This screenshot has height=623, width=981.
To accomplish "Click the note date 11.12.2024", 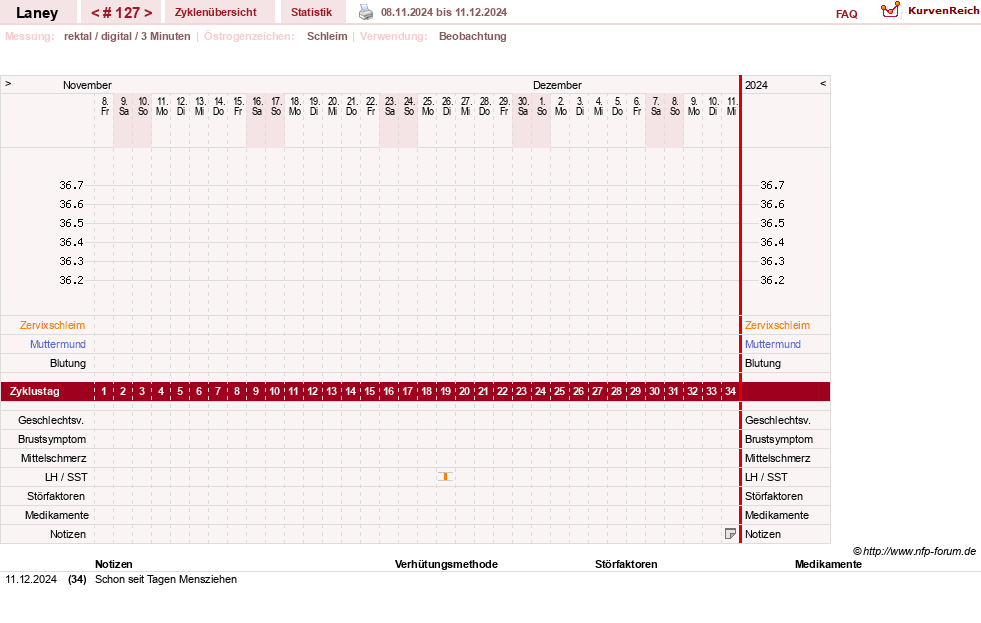I will 31,579.
